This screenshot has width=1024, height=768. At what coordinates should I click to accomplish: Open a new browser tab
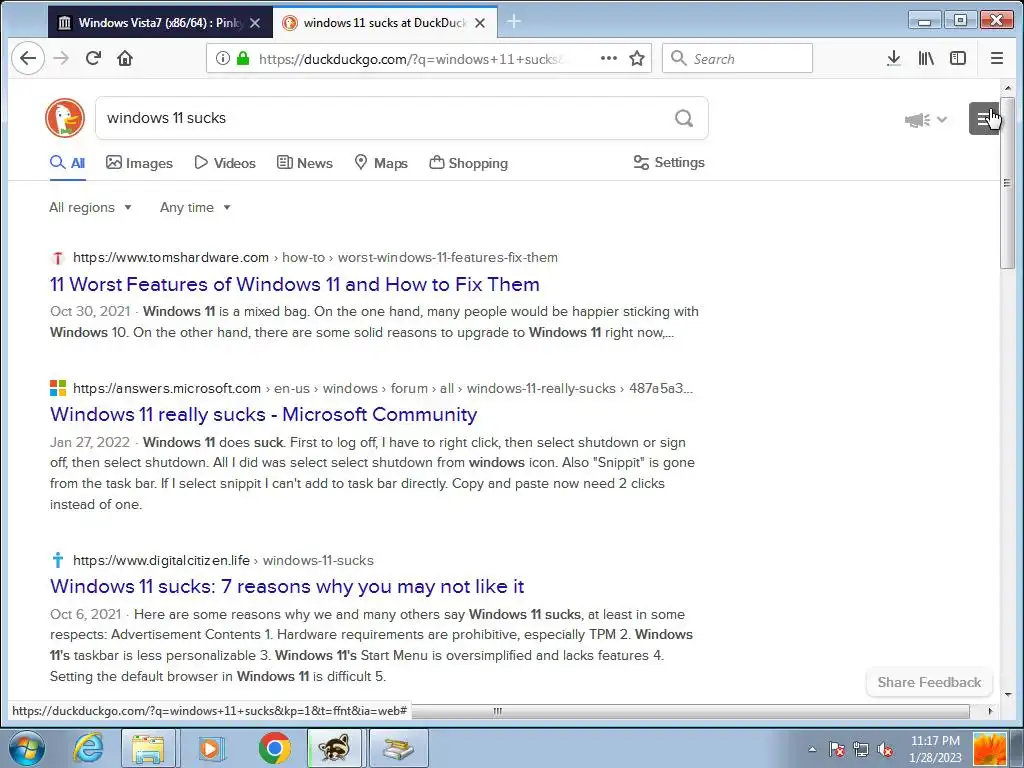[x=514, y=22]
